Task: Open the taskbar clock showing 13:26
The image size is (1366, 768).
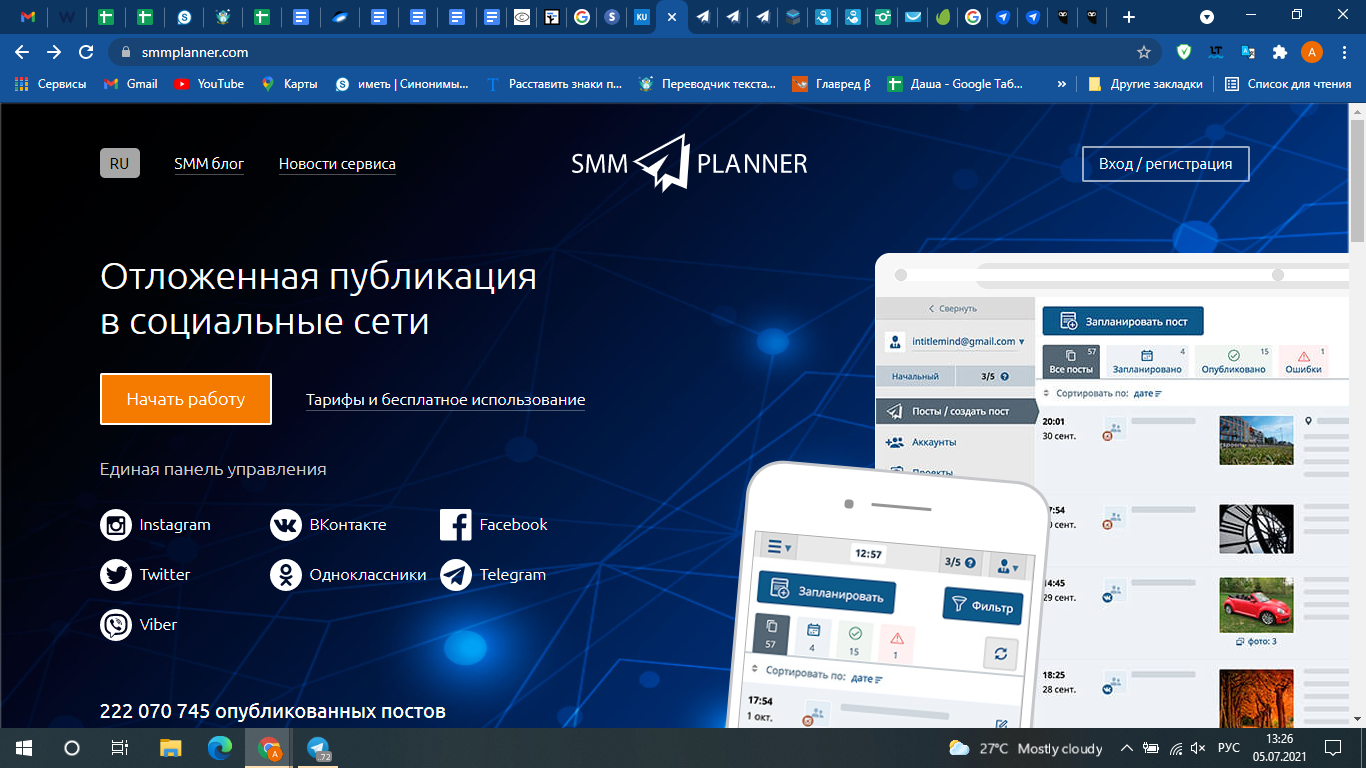Action: (1280, 748)
